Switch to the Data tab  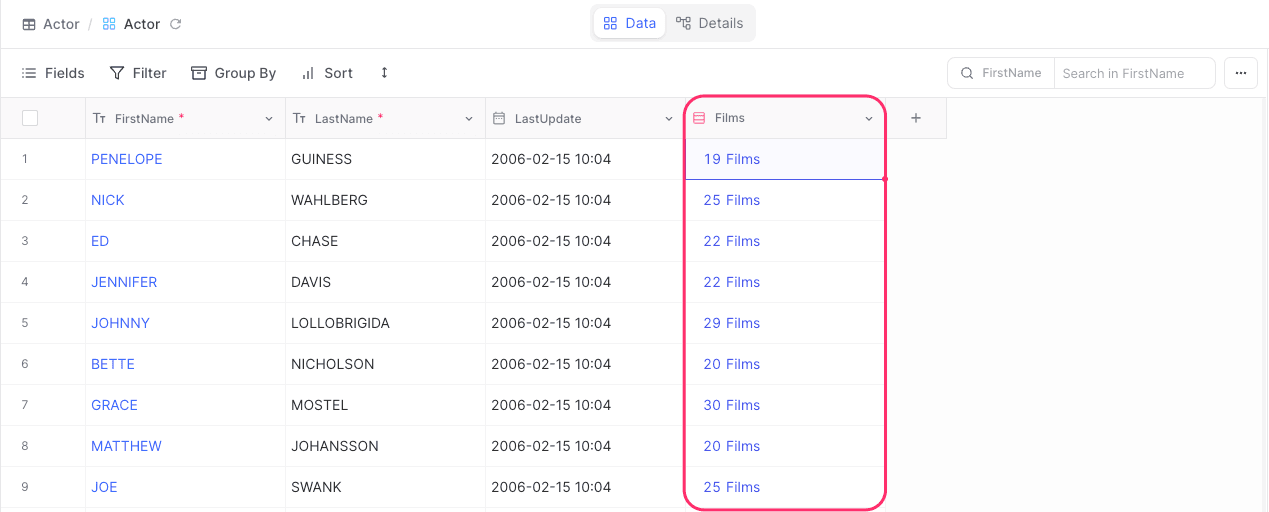point(629,23)
